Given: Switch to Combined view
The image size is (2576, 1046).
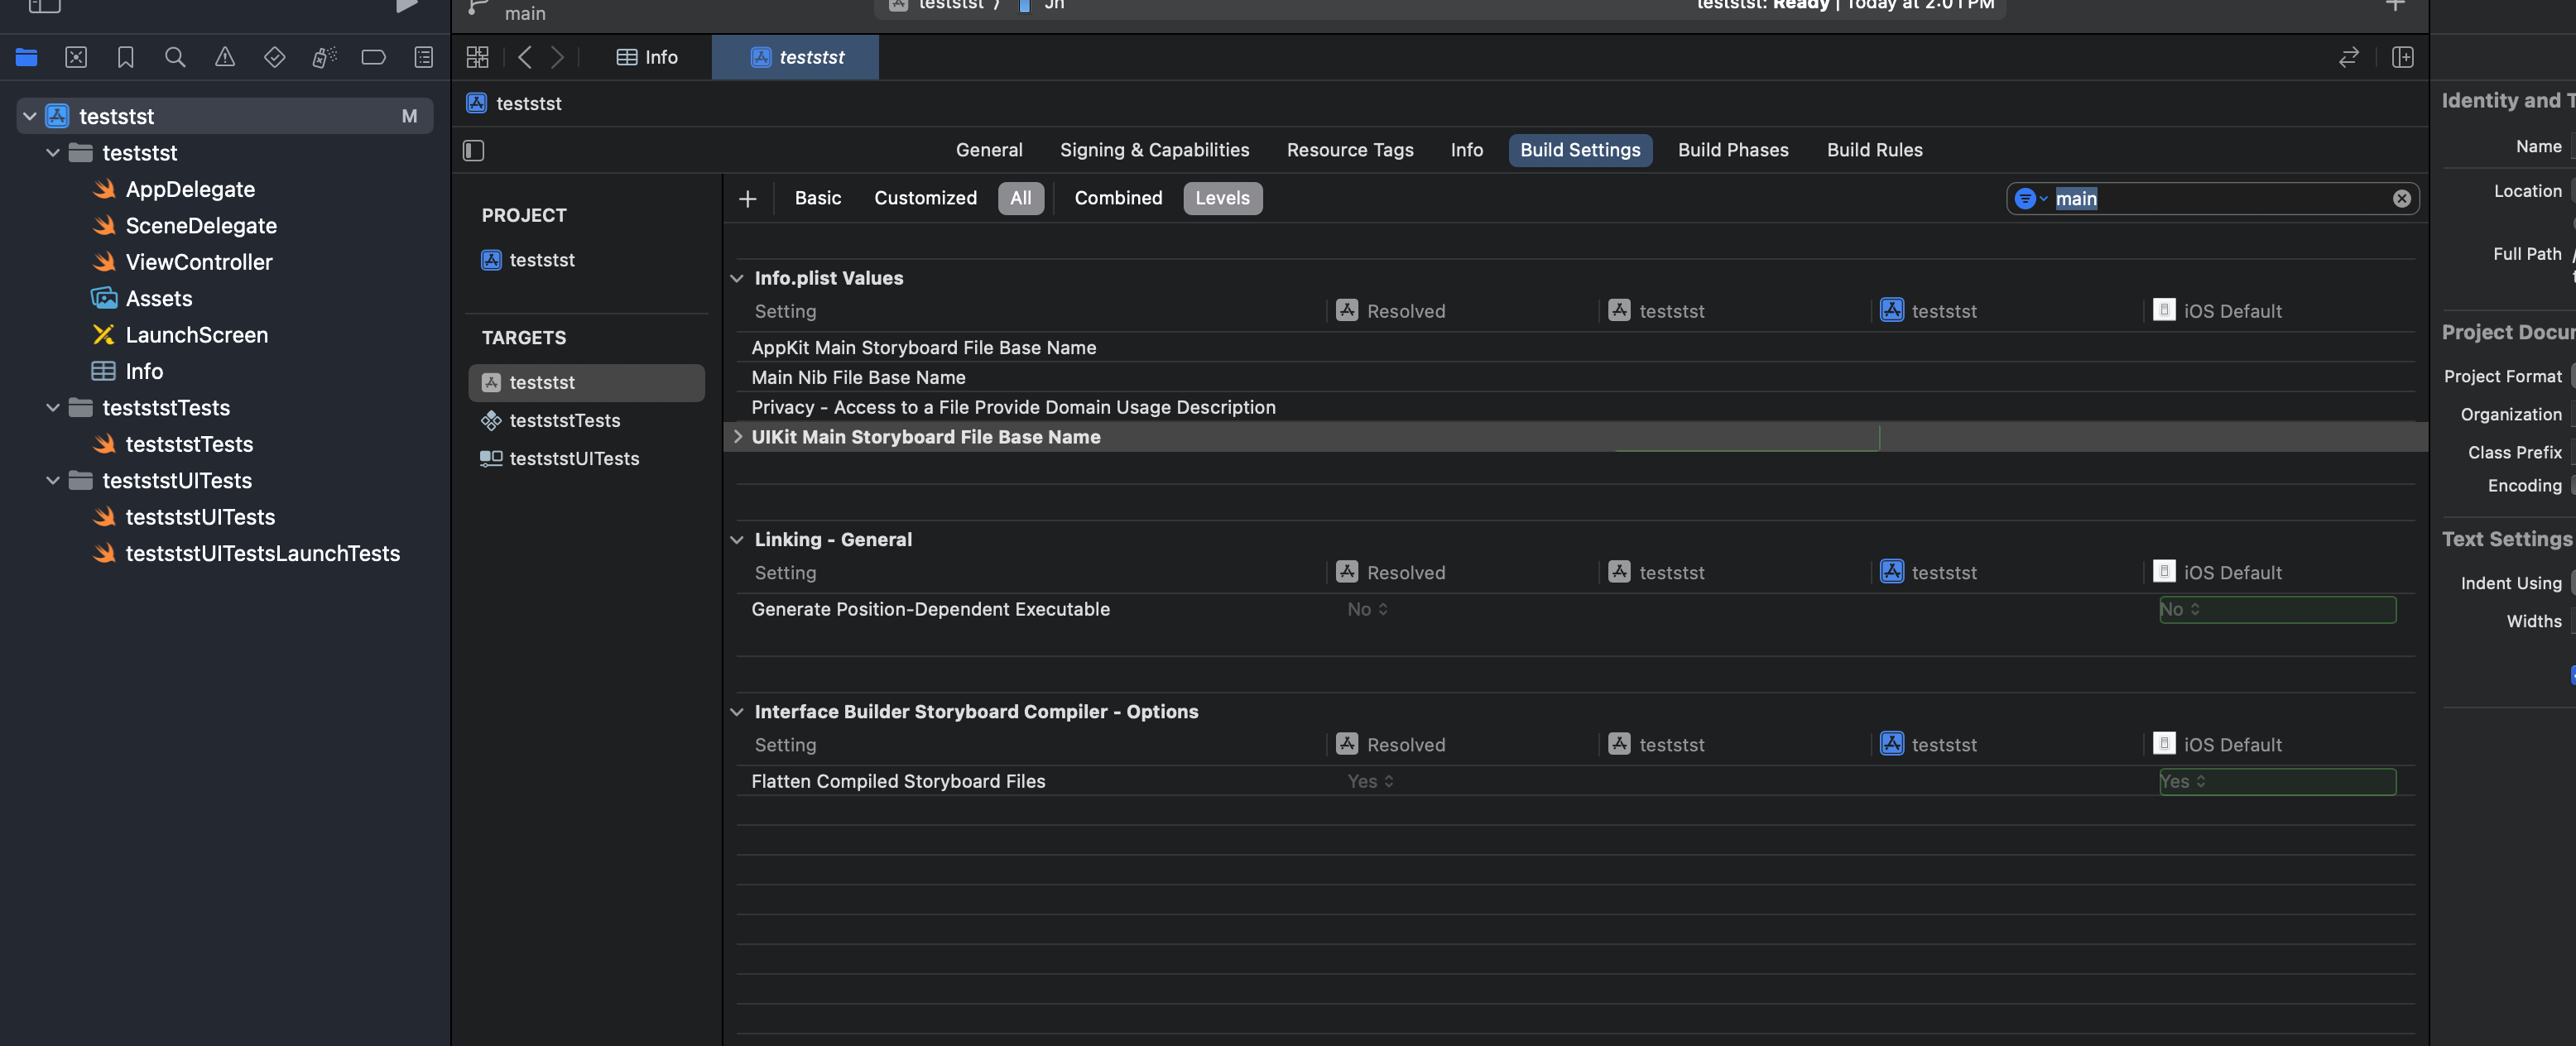Looking at the screenshot, I should click(x=1118, y=198).
